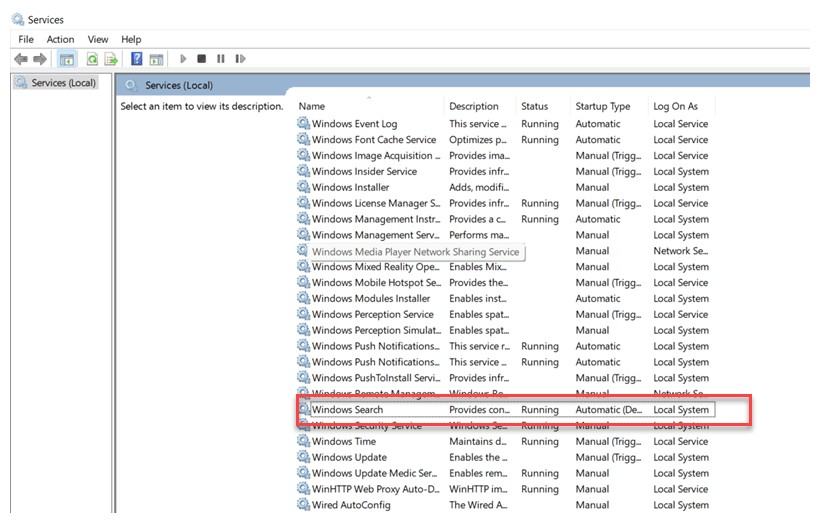Screen dimensions: 820x523
Task: Click the Running status of Windows Time
Action: click(x=540, y=442)
